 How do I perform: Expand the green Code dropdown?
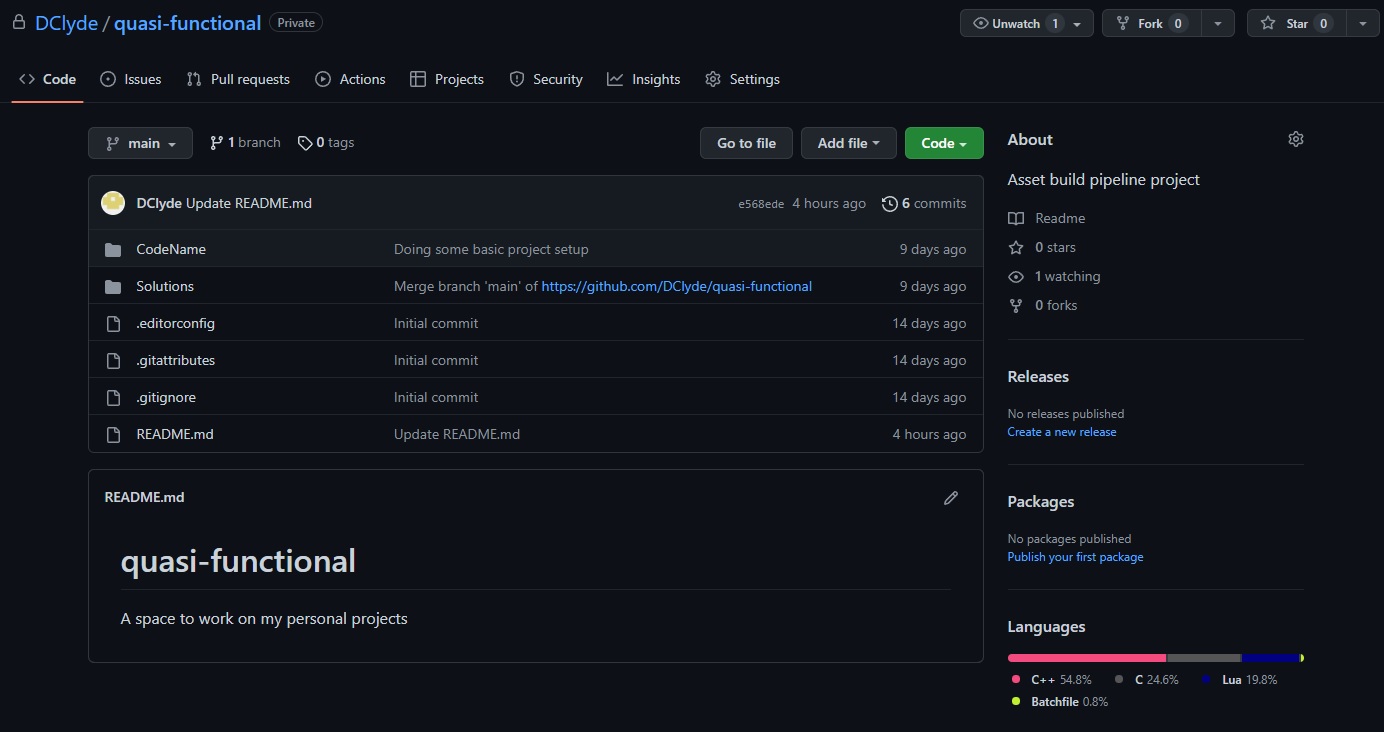pos(943,143)
